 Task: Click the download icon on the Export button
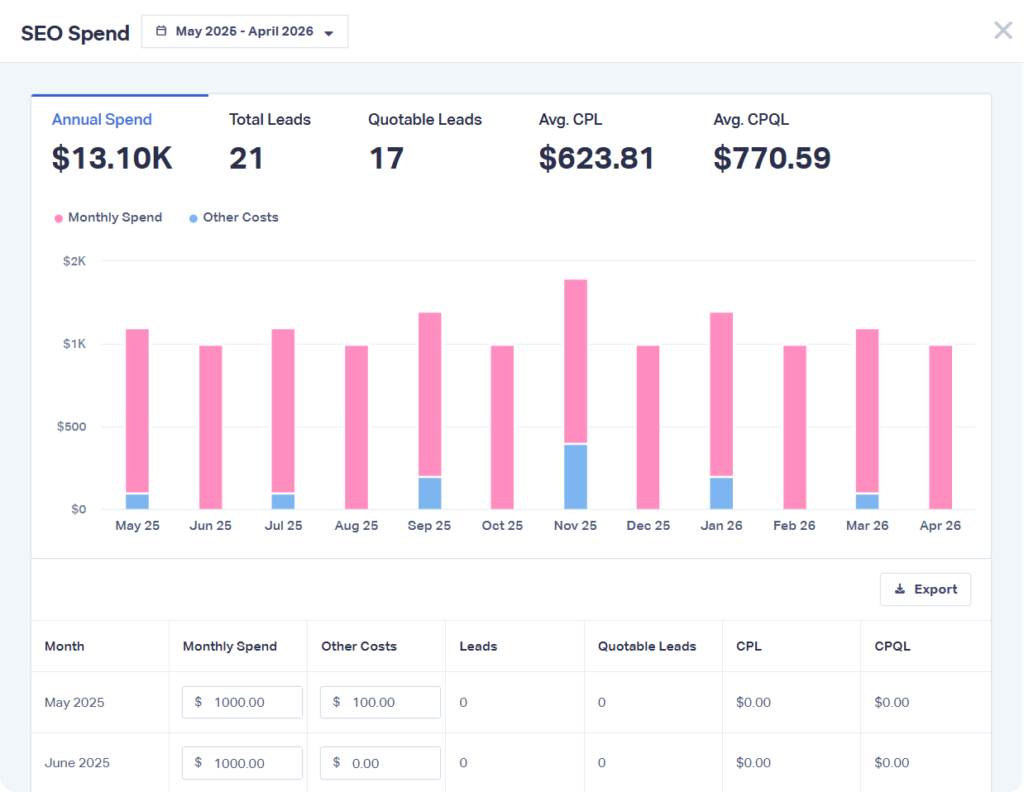[901, 589]
